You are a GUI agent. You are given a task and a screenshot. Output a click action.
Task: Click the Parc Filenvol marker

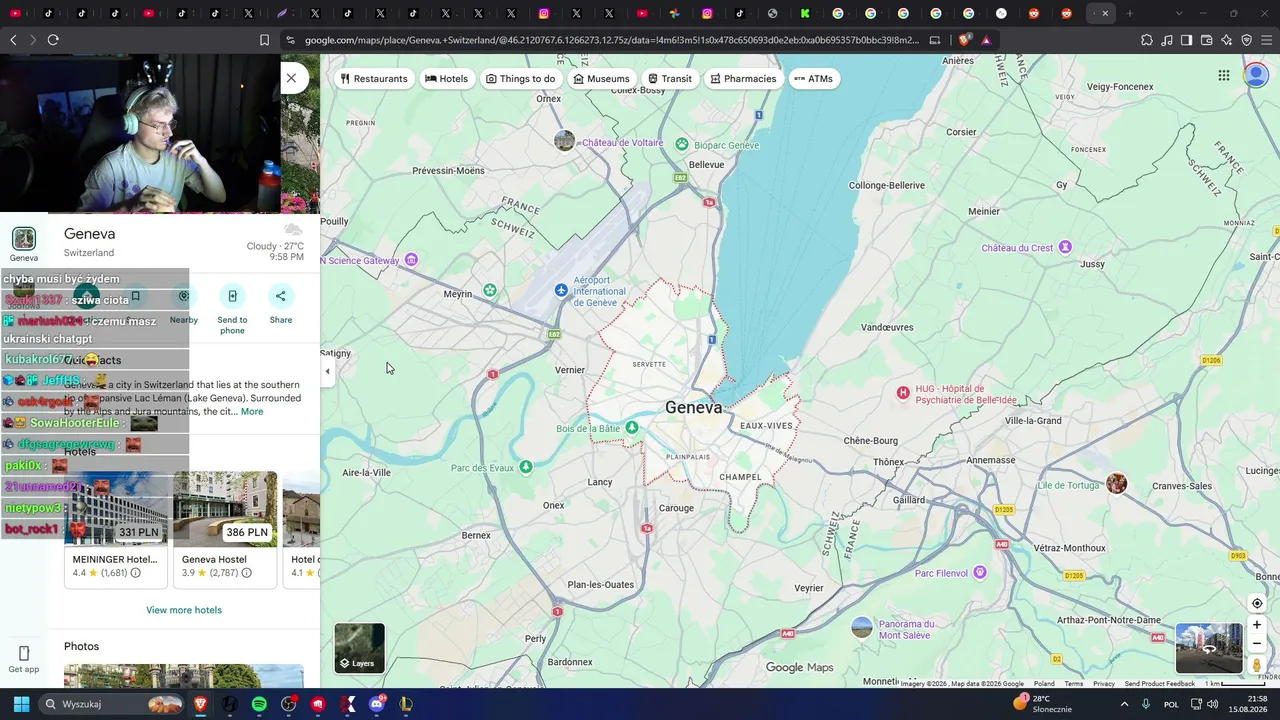coord(980,572)
